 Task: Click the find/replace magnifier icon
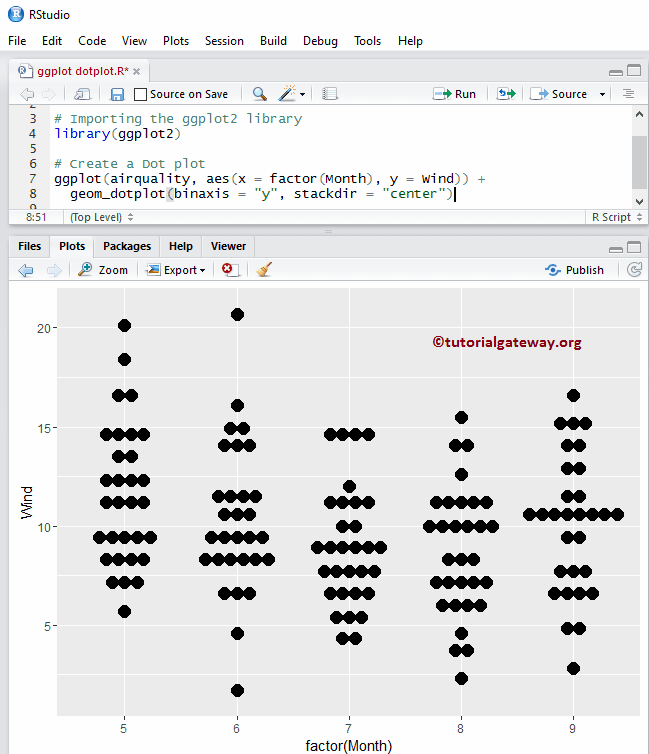pyautogui.click(x=259, y=94)
